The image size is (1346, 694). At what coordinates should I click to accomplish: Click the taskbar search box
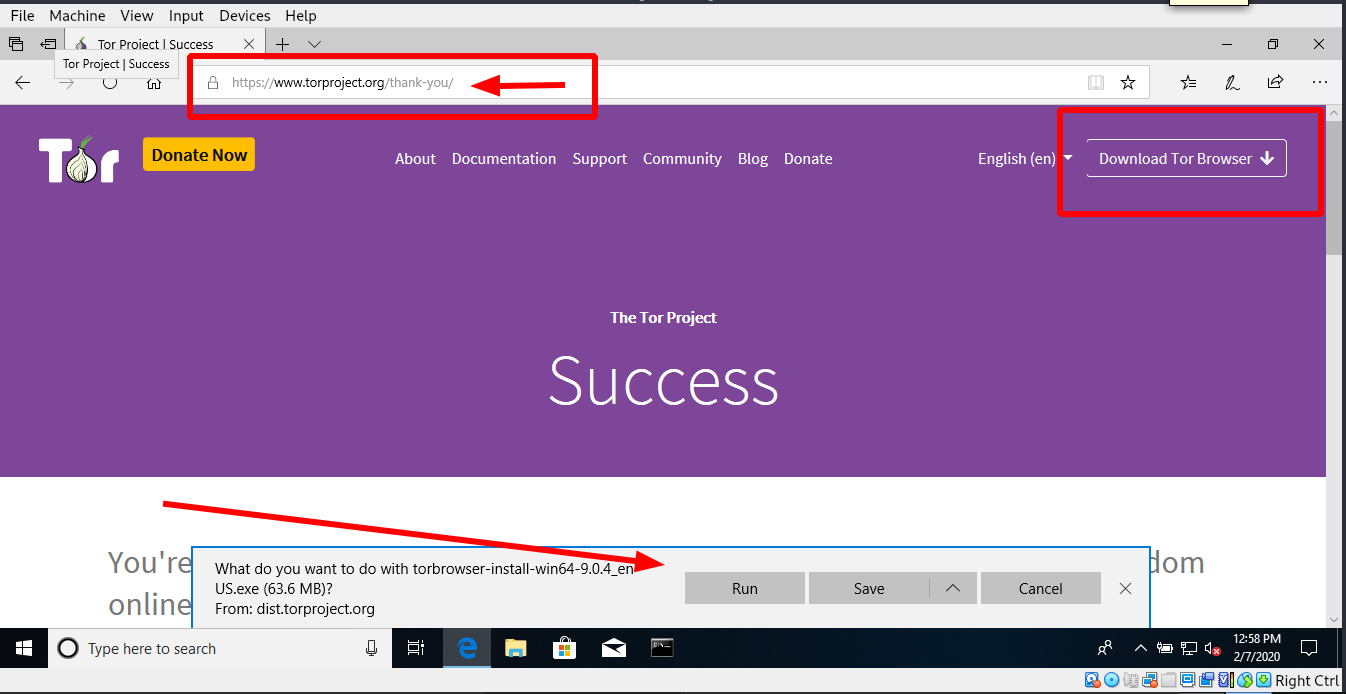219,648
